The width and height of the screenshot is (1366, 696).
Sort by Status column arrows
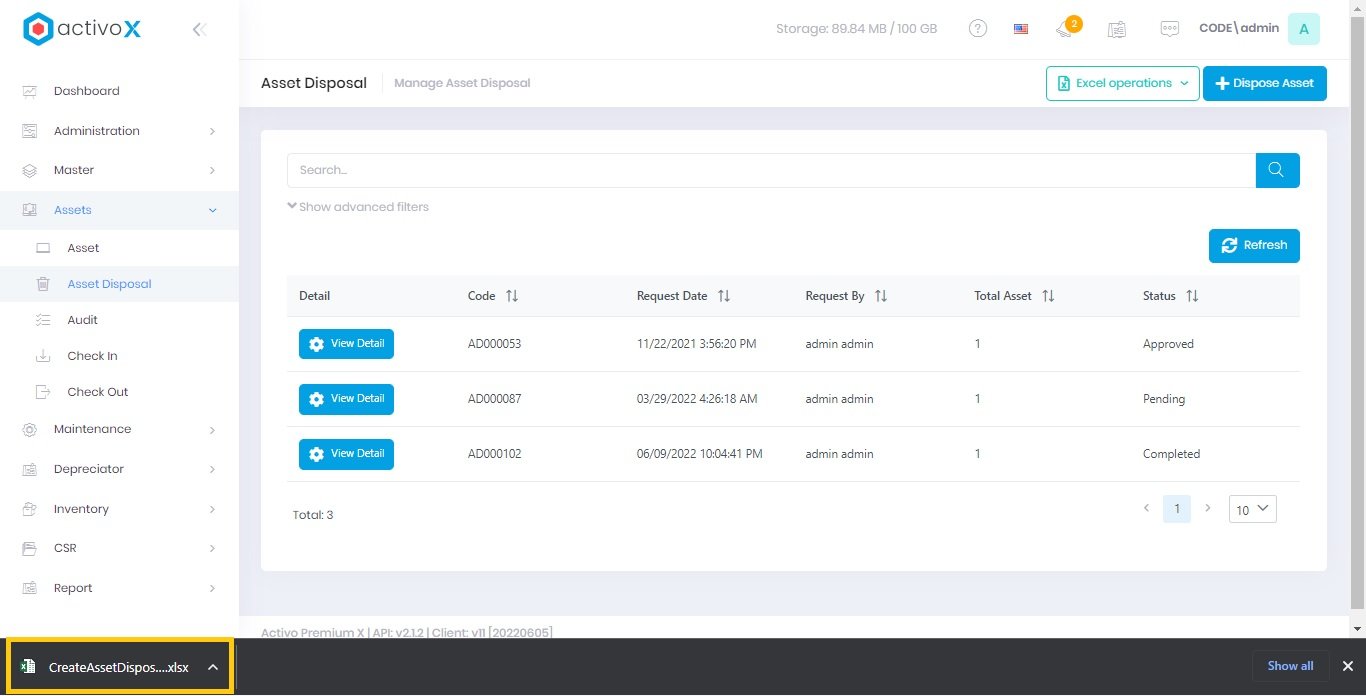[x=1192, y=296]
